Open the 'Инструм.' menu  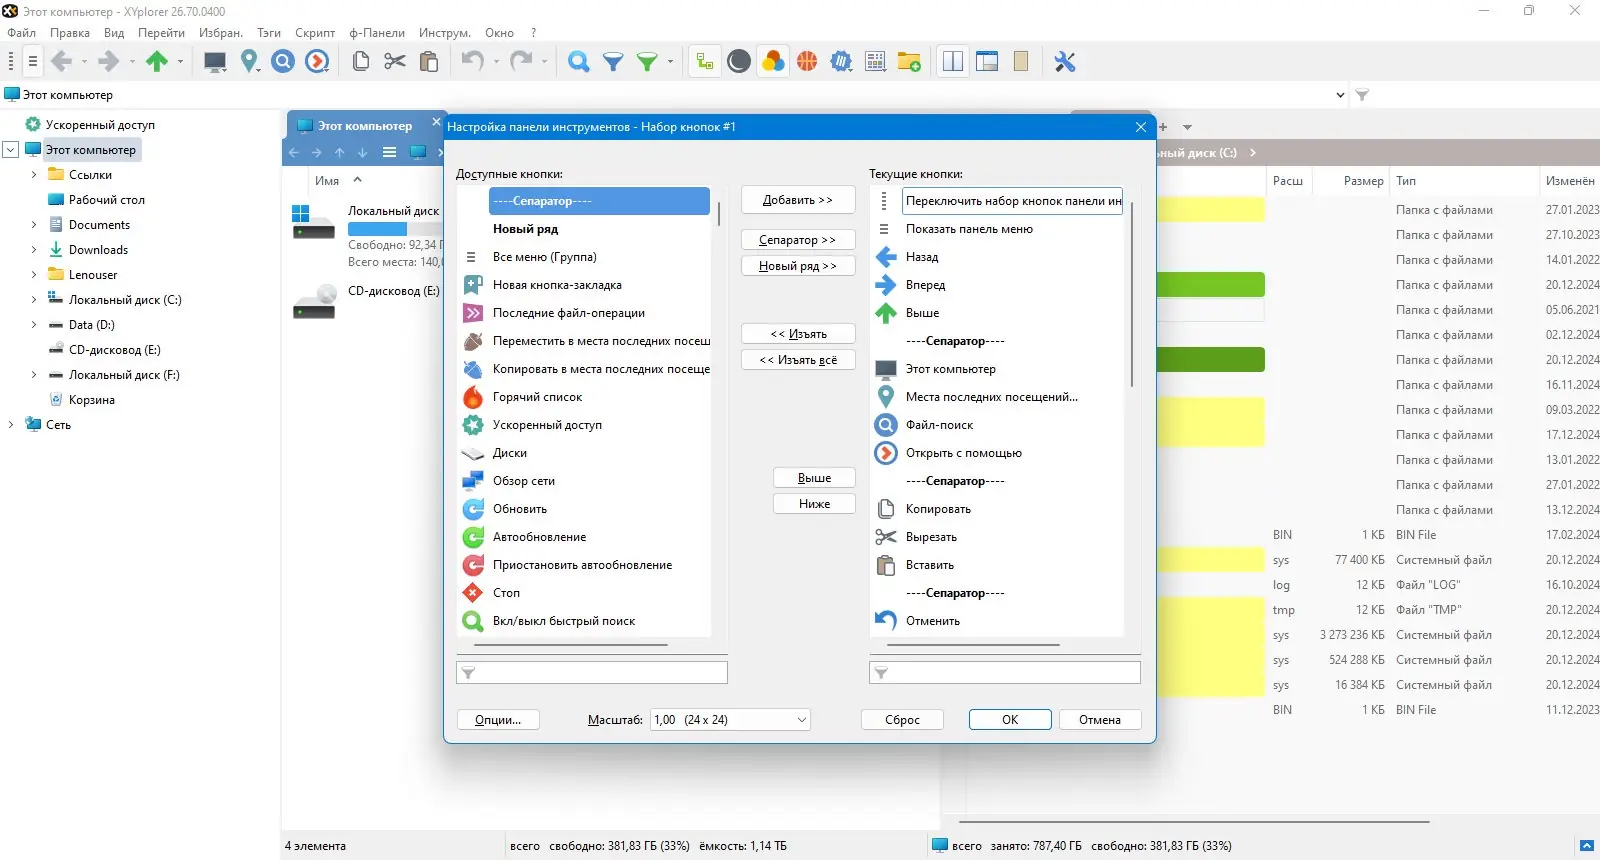tap(445, 33)
